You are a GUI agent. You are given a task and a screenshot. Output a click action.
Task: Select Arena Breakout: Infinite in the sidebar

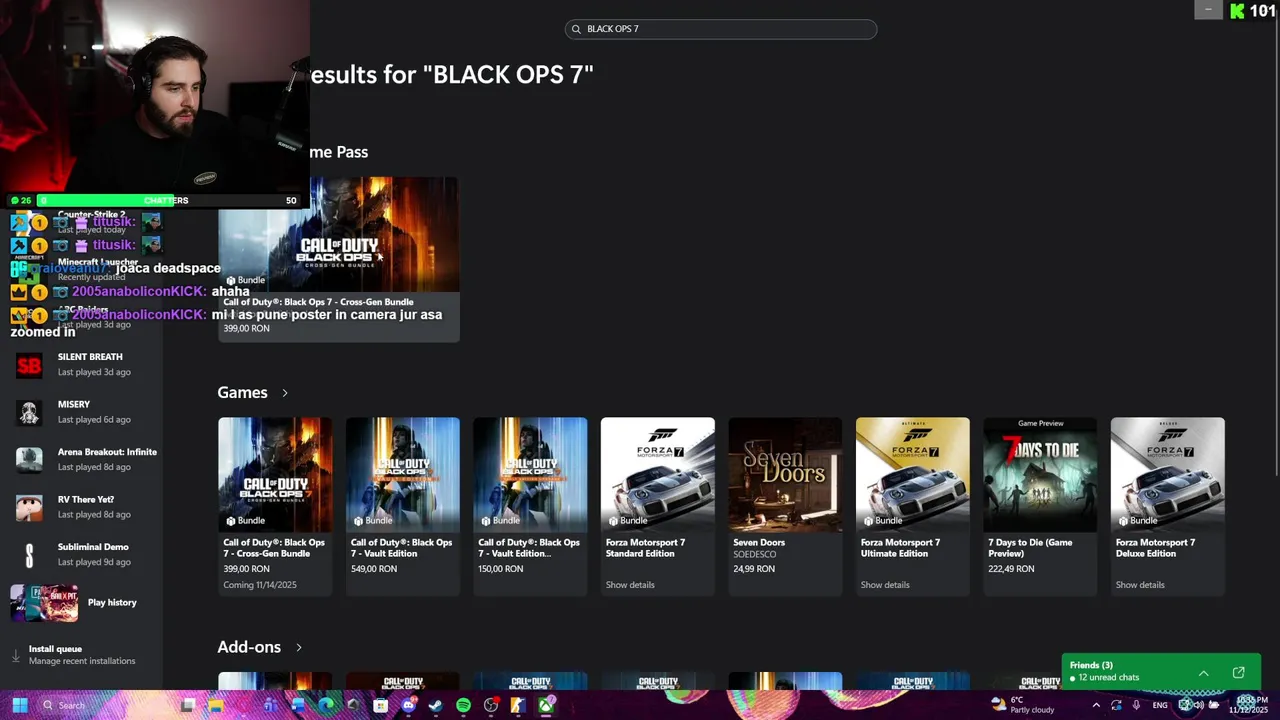click(82, 459)
